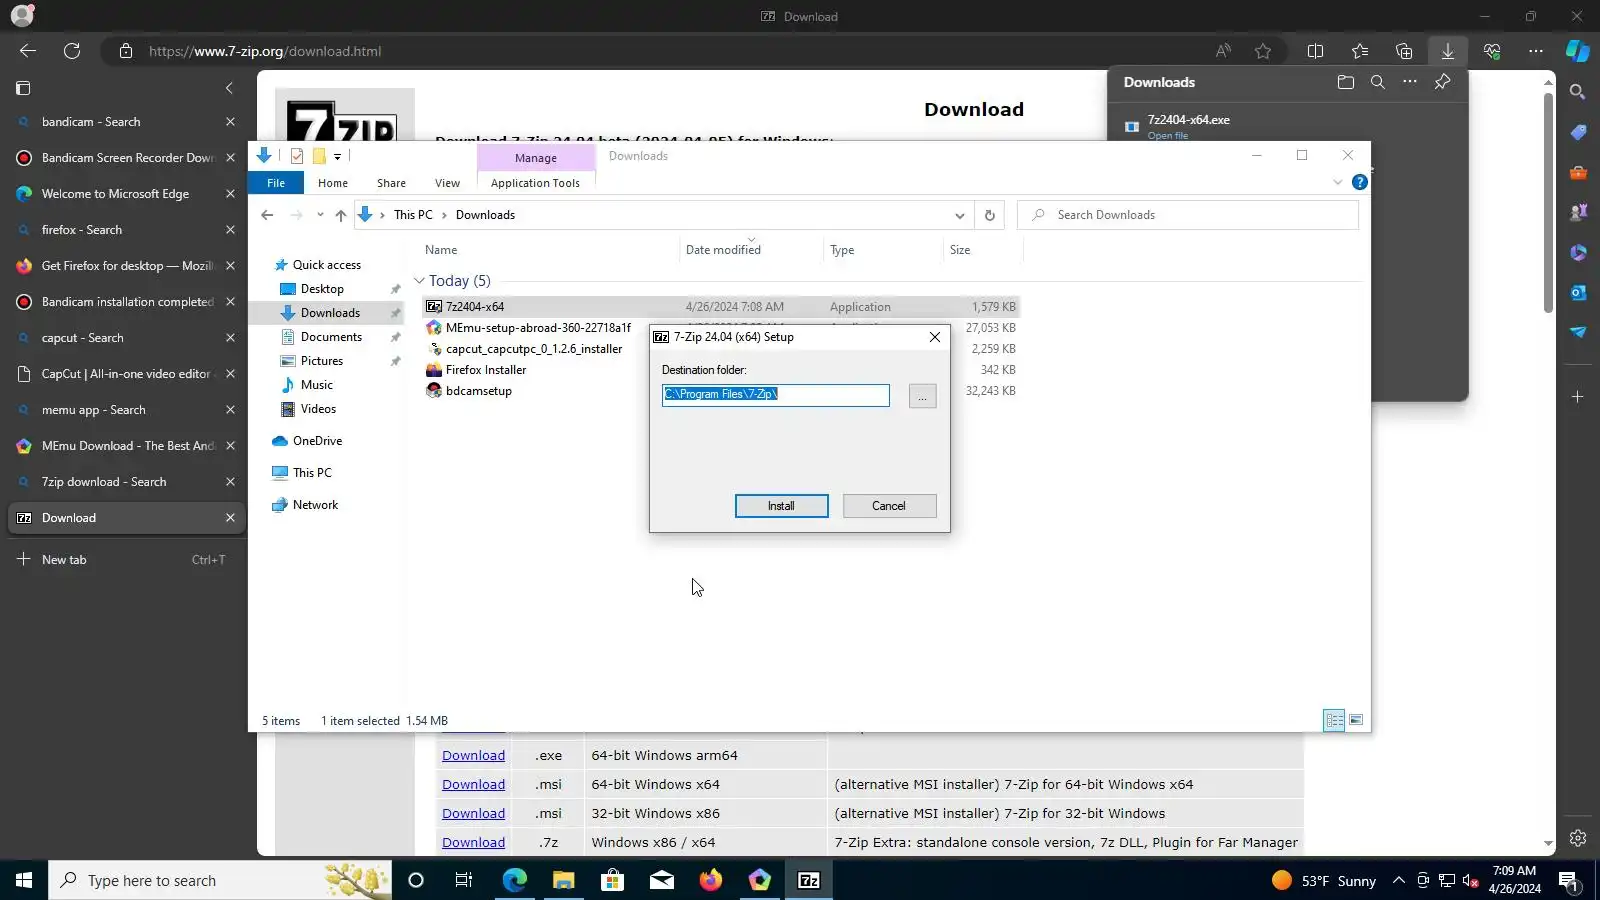Download the 7-Zip Extra .7z package
Viewport: 1600px width, 900px height.
click(x=473, y=843)
